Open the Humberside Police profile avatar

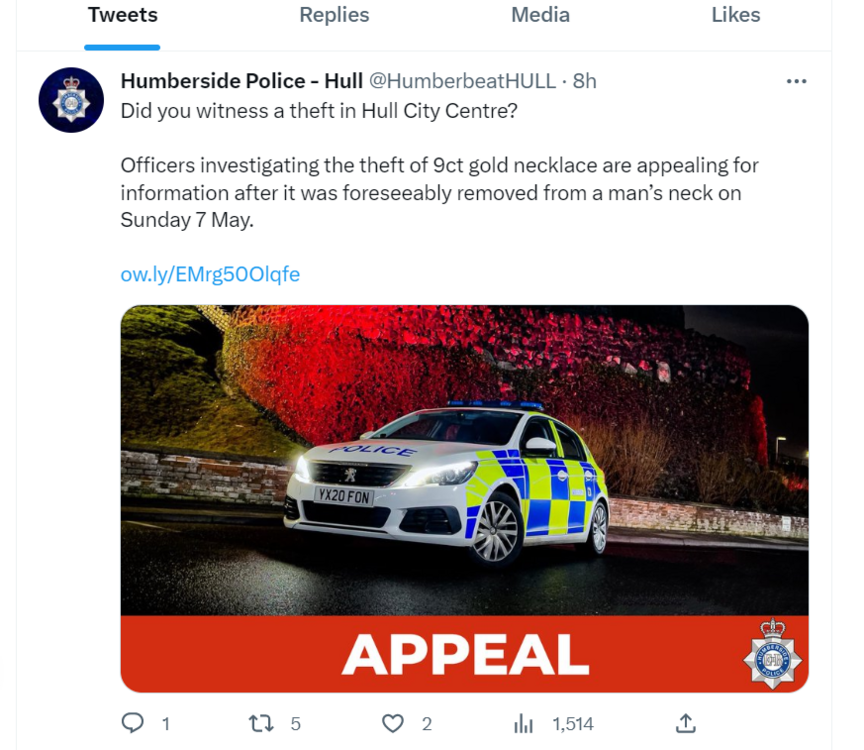[71, 100]
